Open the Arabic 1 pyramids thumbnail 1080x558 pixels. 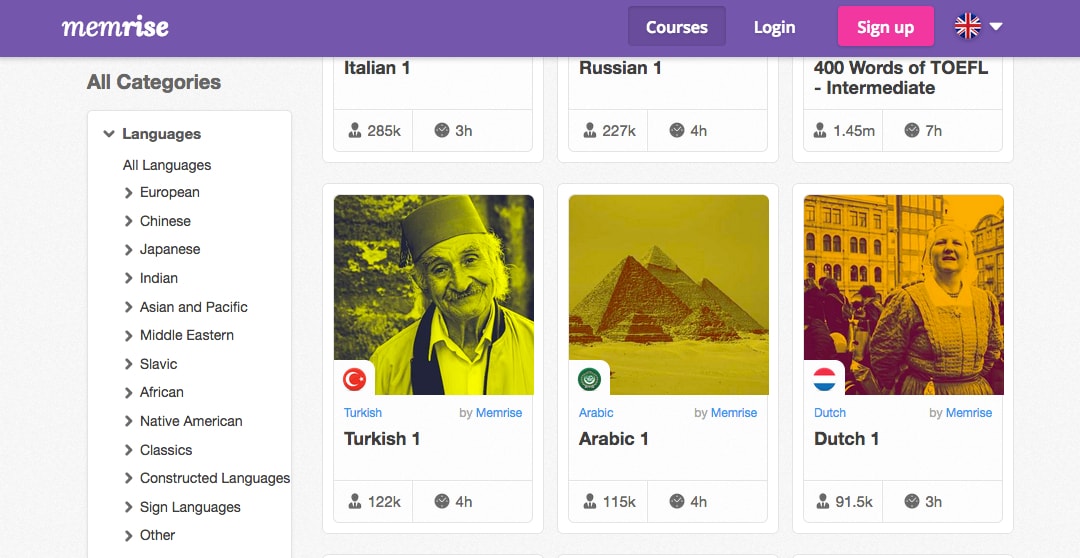[669, 295]
